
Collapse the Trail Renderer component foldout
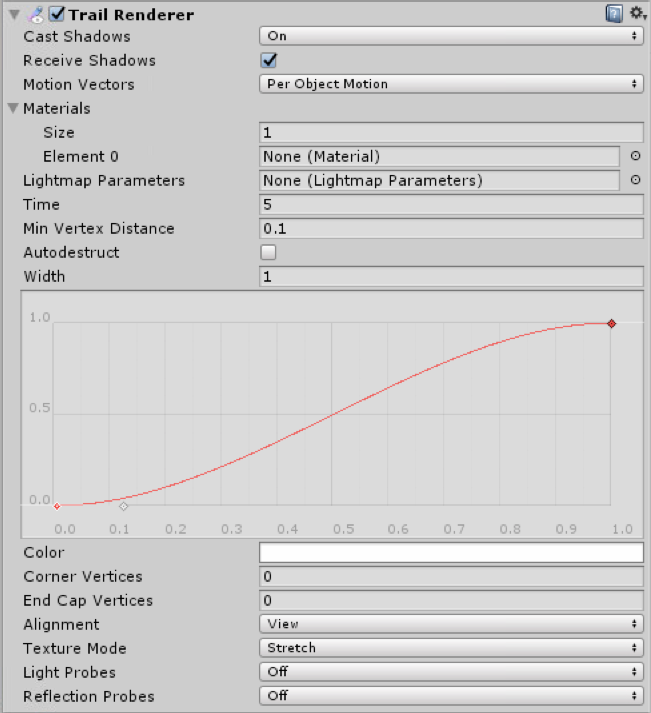coord(14,15)
